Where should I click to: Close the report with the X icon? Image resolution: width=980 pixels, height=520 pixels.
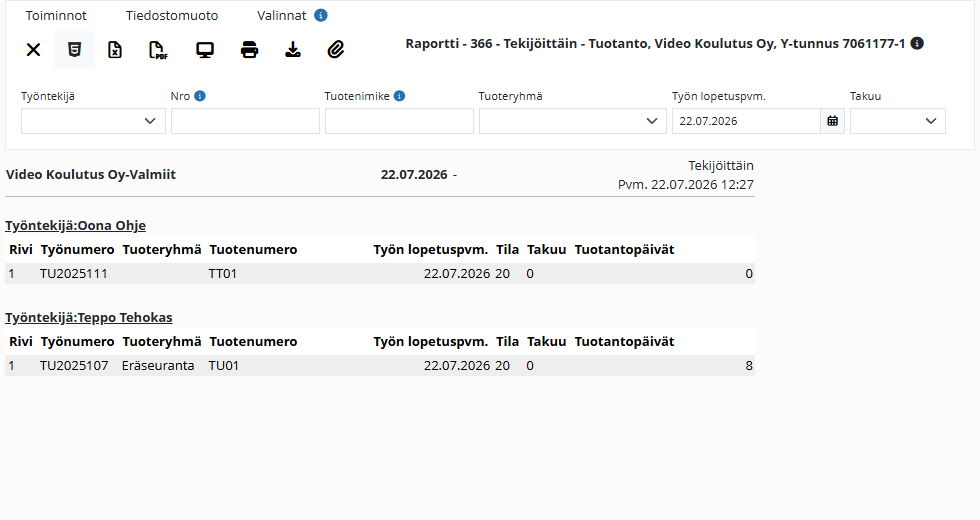pyautogui.click(x=33, y=49)
